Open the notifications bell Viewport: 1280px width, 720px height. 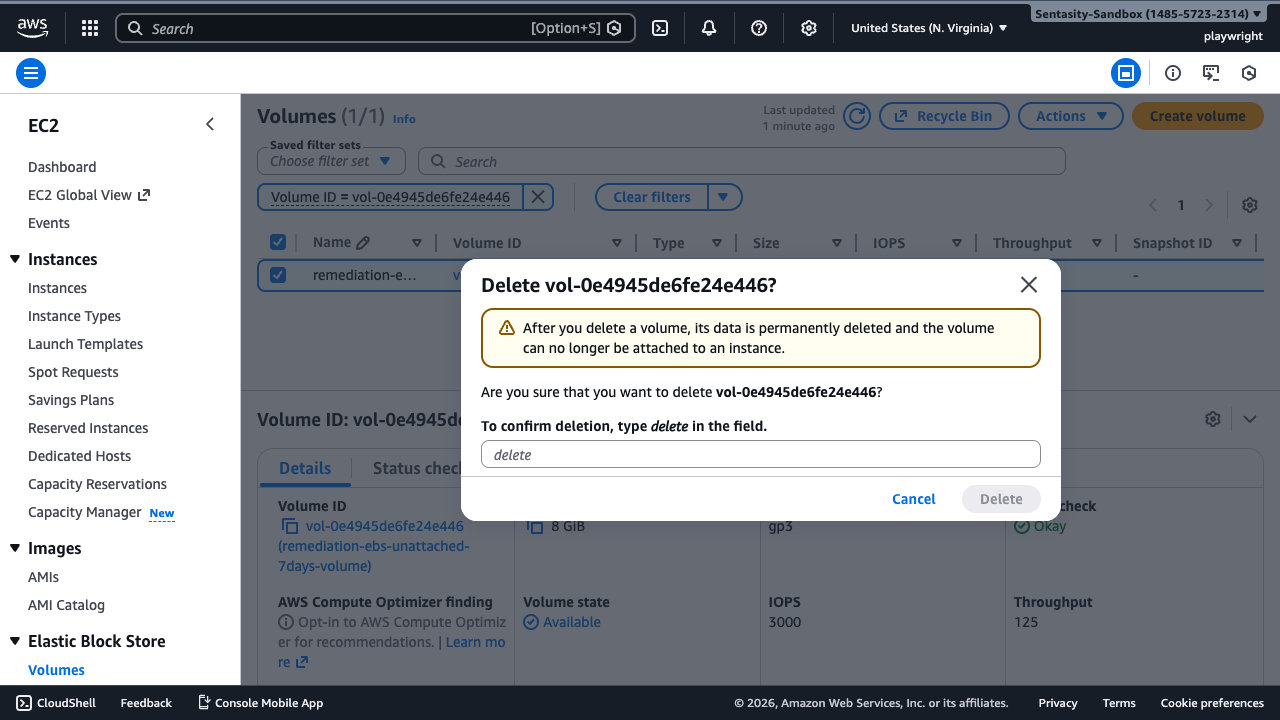coord(709,27)
